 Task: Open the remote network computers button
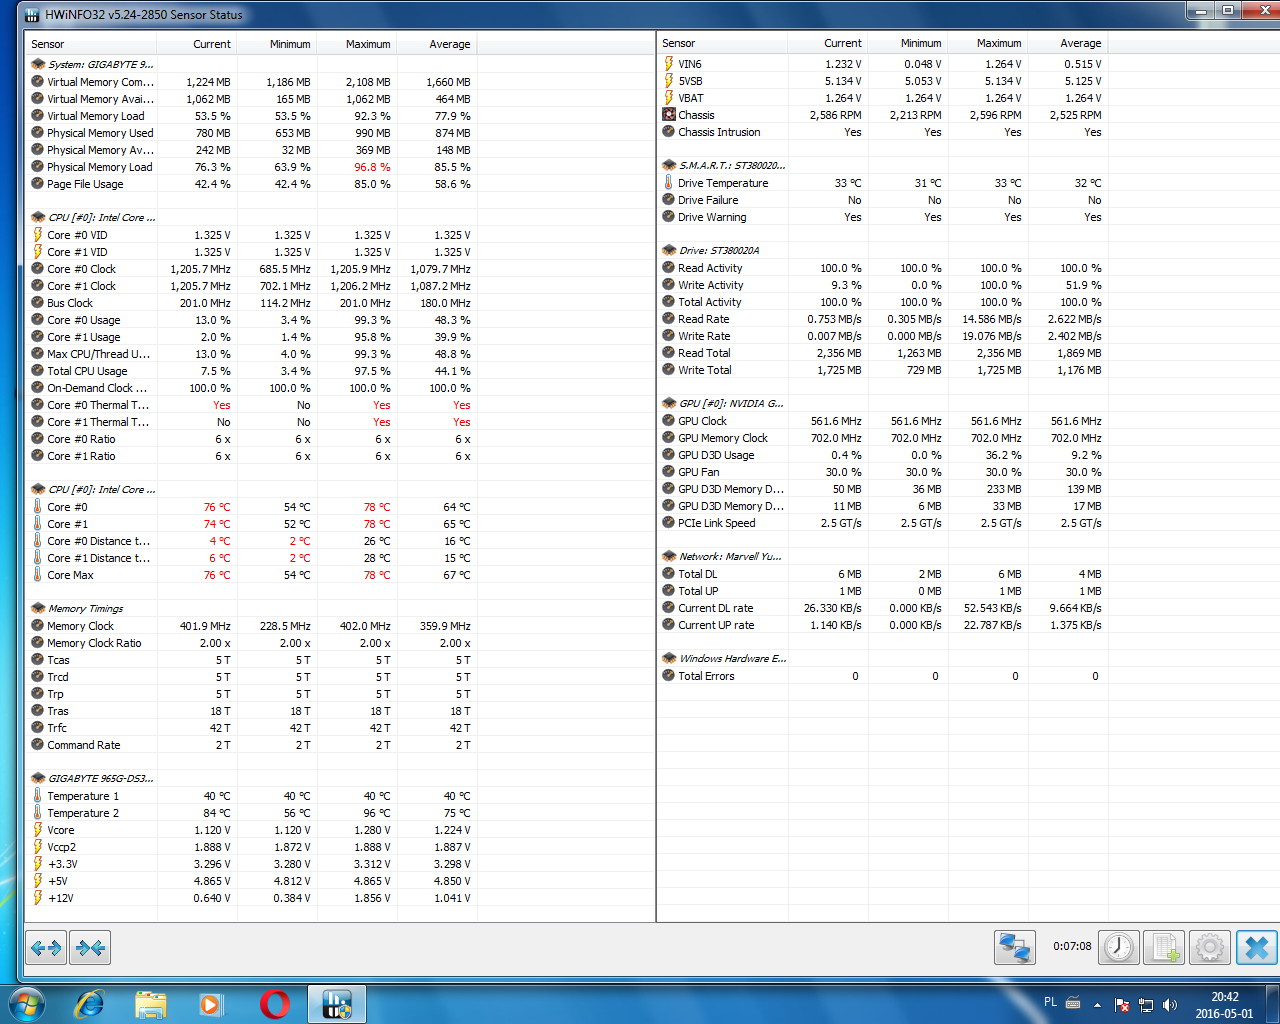(1014, 947)
